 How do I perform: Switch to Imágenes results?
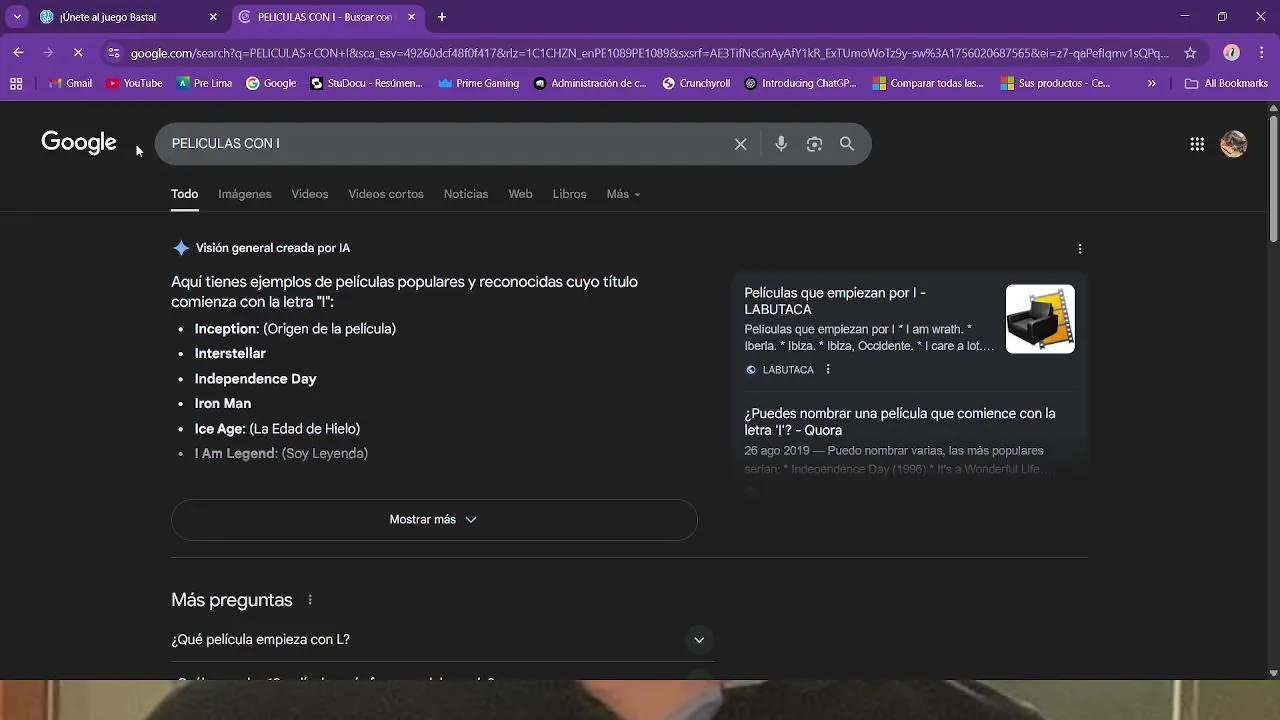245,194
